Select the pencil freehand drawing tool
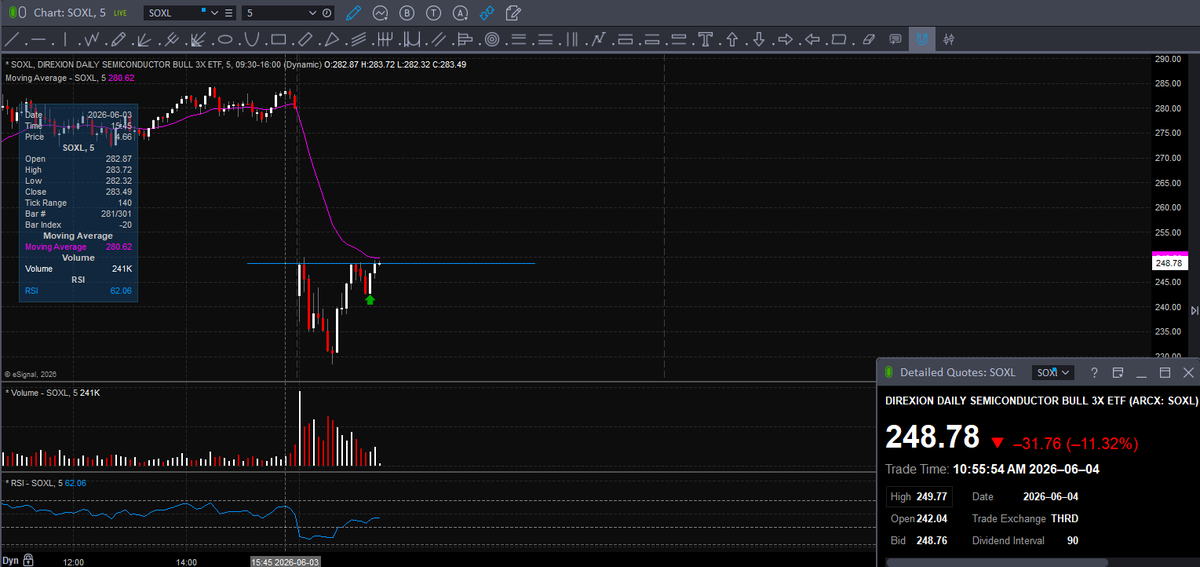 pos(118,39)
